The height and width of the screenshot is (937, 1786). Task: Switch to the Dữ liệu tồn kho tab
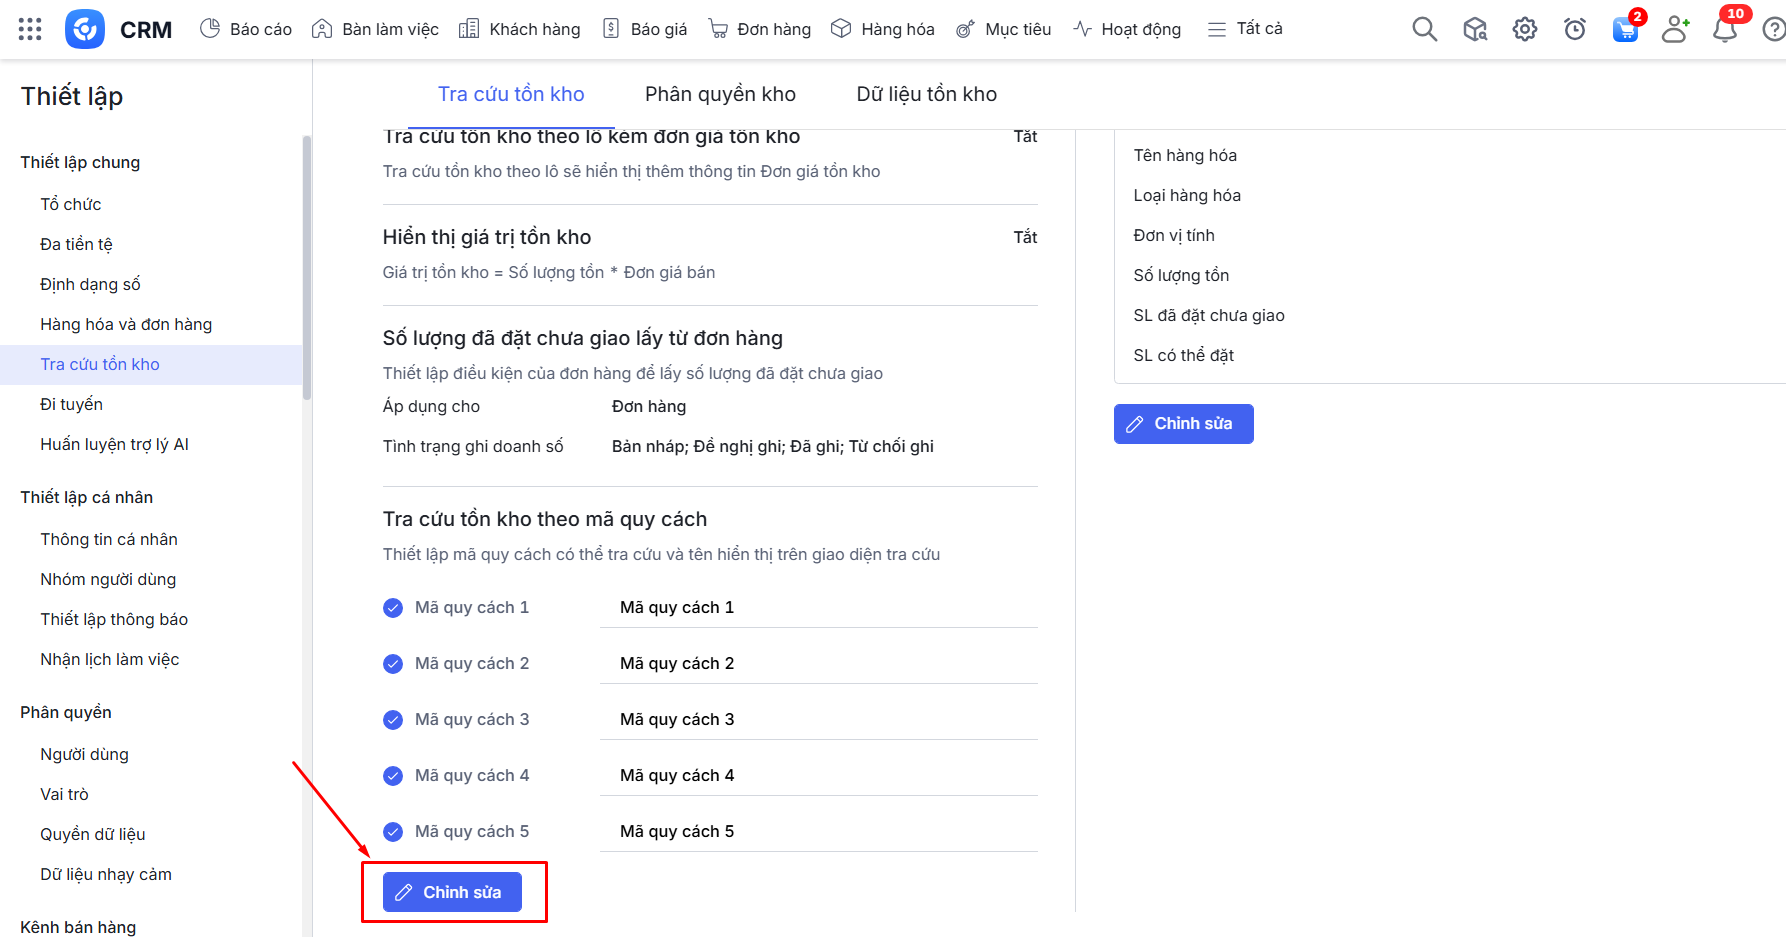(926, 94)
